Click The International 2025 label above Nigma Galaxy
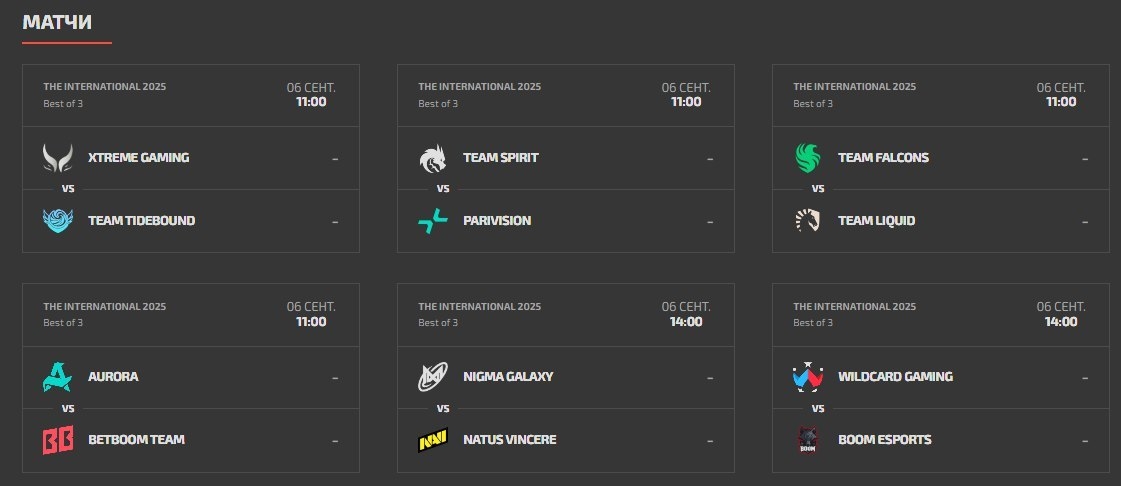The height and width of the screenshot is (486, 1121). [479, 306]
